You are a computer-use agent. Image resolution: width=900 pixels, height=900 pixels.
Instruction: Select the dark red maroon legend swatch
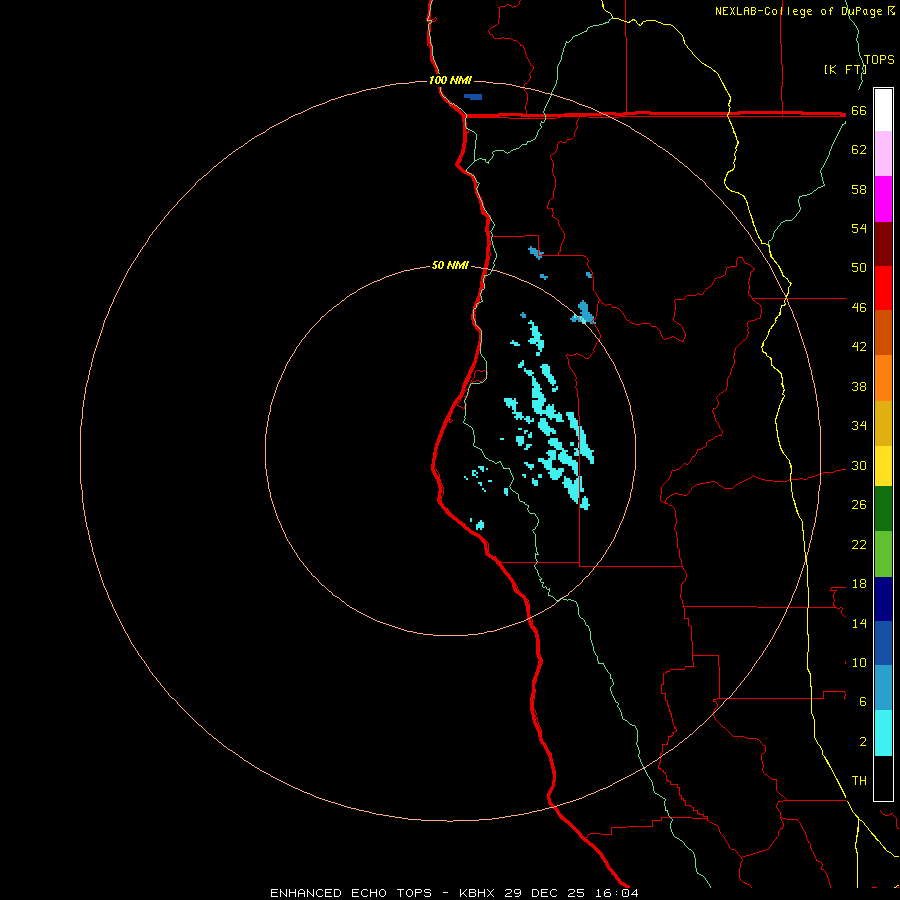883,244
